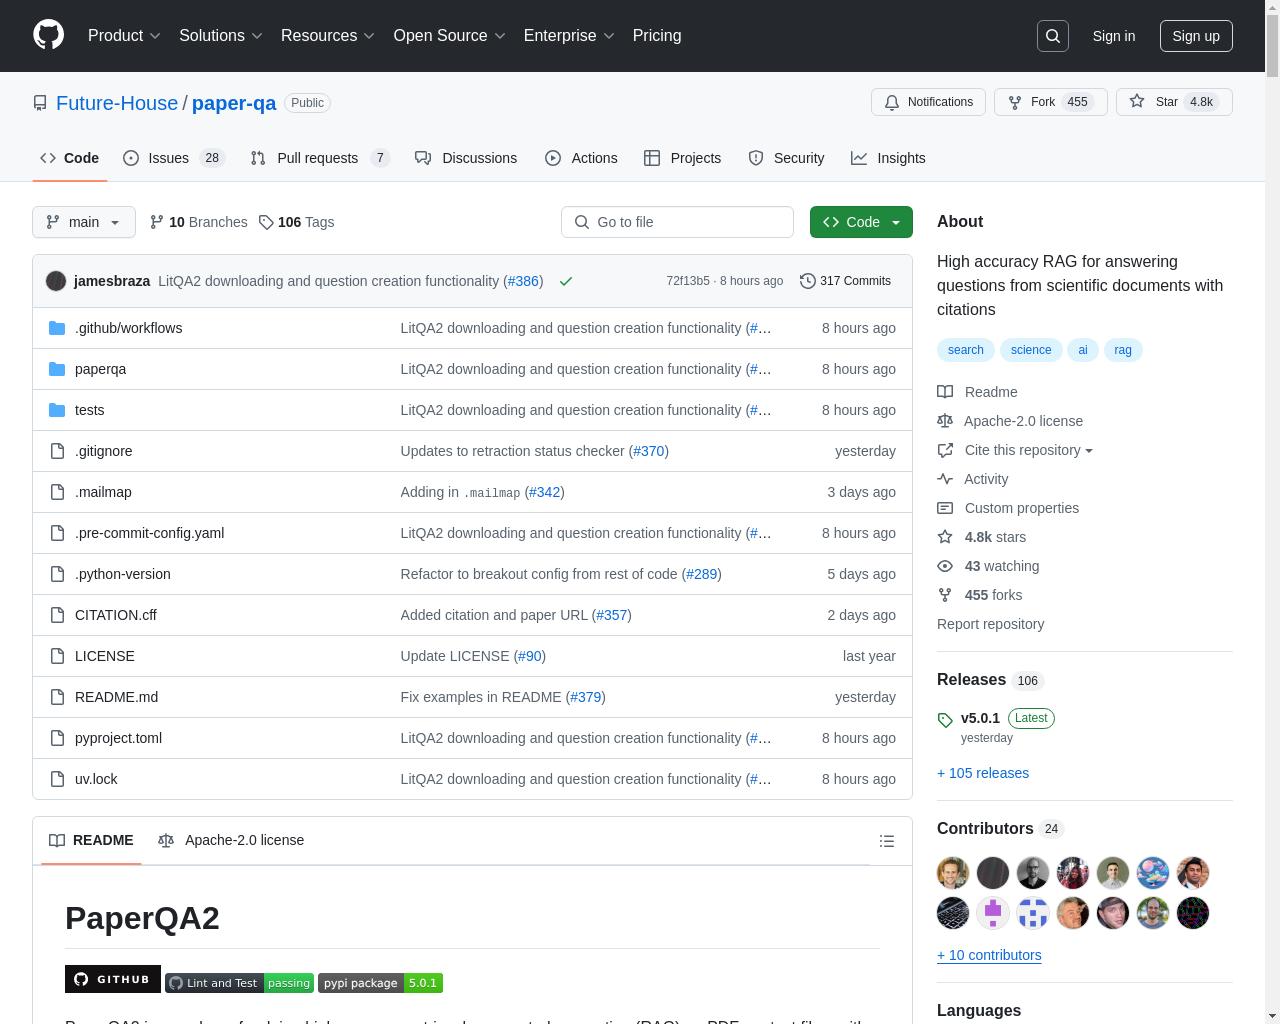Open the Pricing page
Viewport: 1280px width, 1024px height.
click(x=657, y=36)
